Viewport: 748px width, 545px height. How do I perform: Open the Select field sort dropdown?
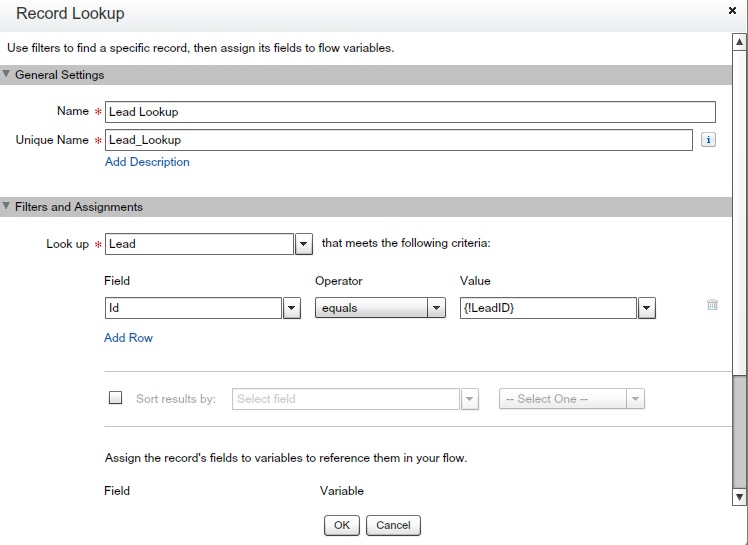tap(470, 399)
